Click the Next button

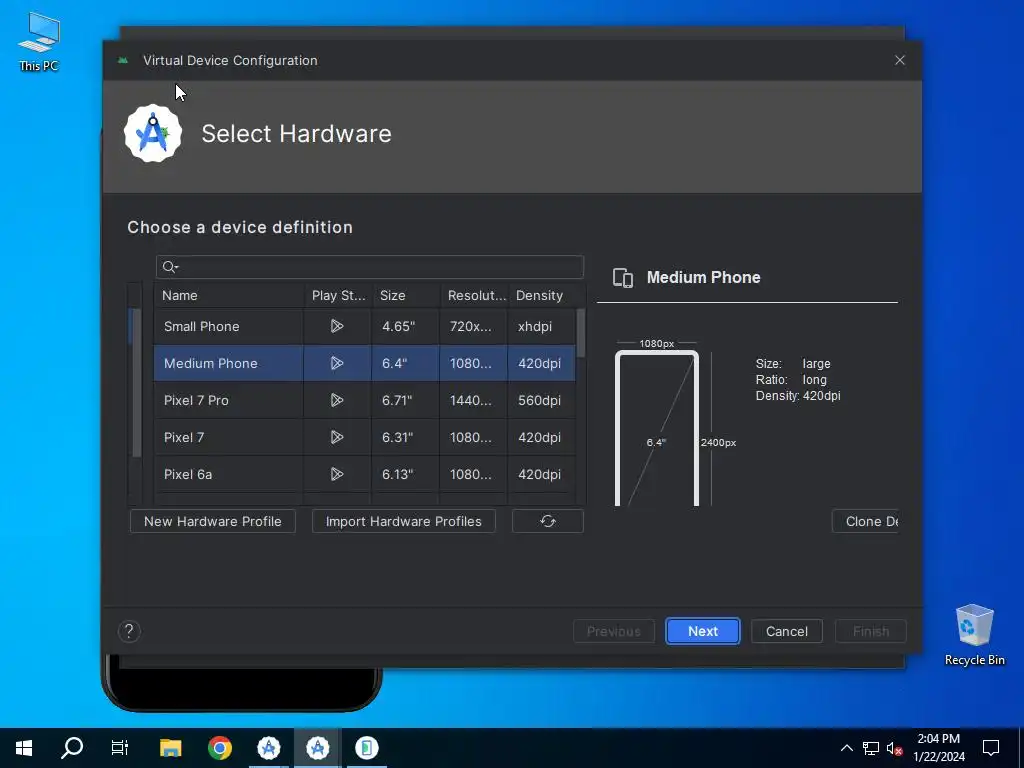[x=703, y=632]
